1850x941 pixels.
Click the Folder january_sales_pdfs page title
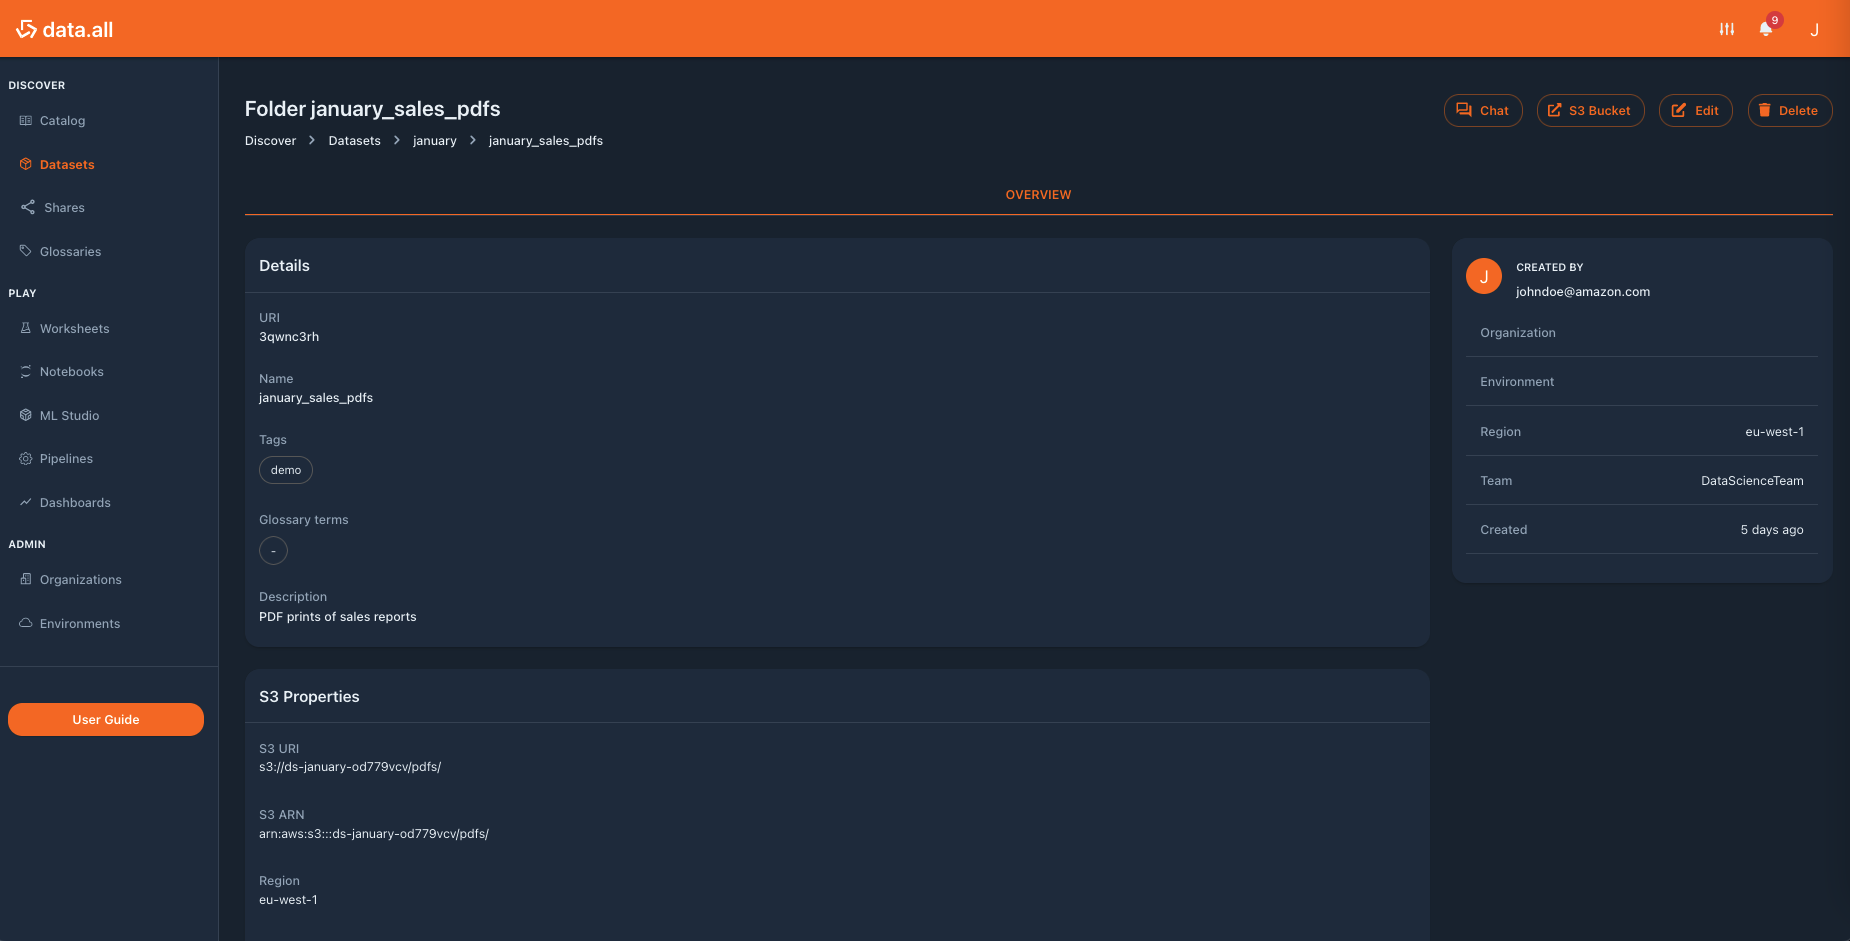click(372, 109)
